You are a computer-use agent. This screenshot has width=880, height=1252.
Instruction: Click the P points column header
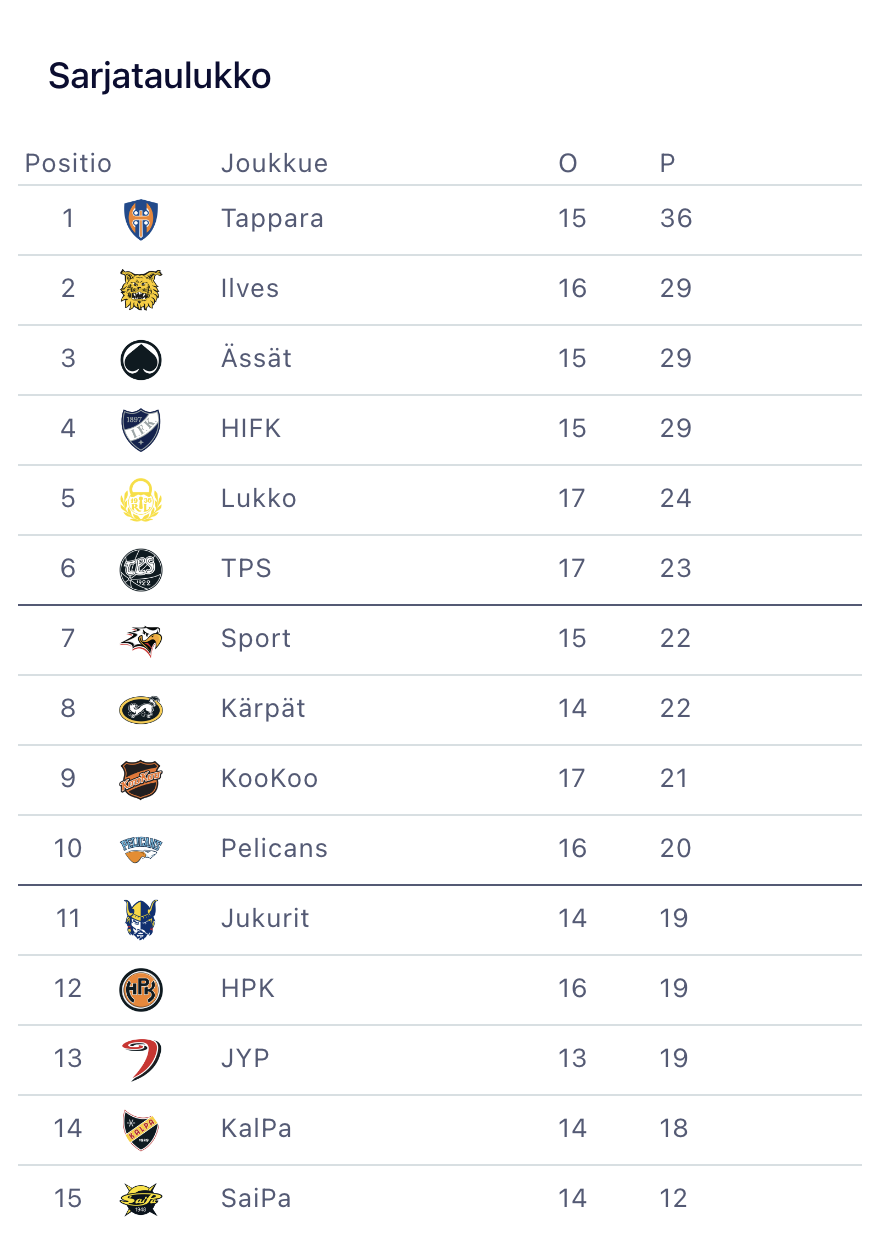pyautogui.click(x=667, y=163)
